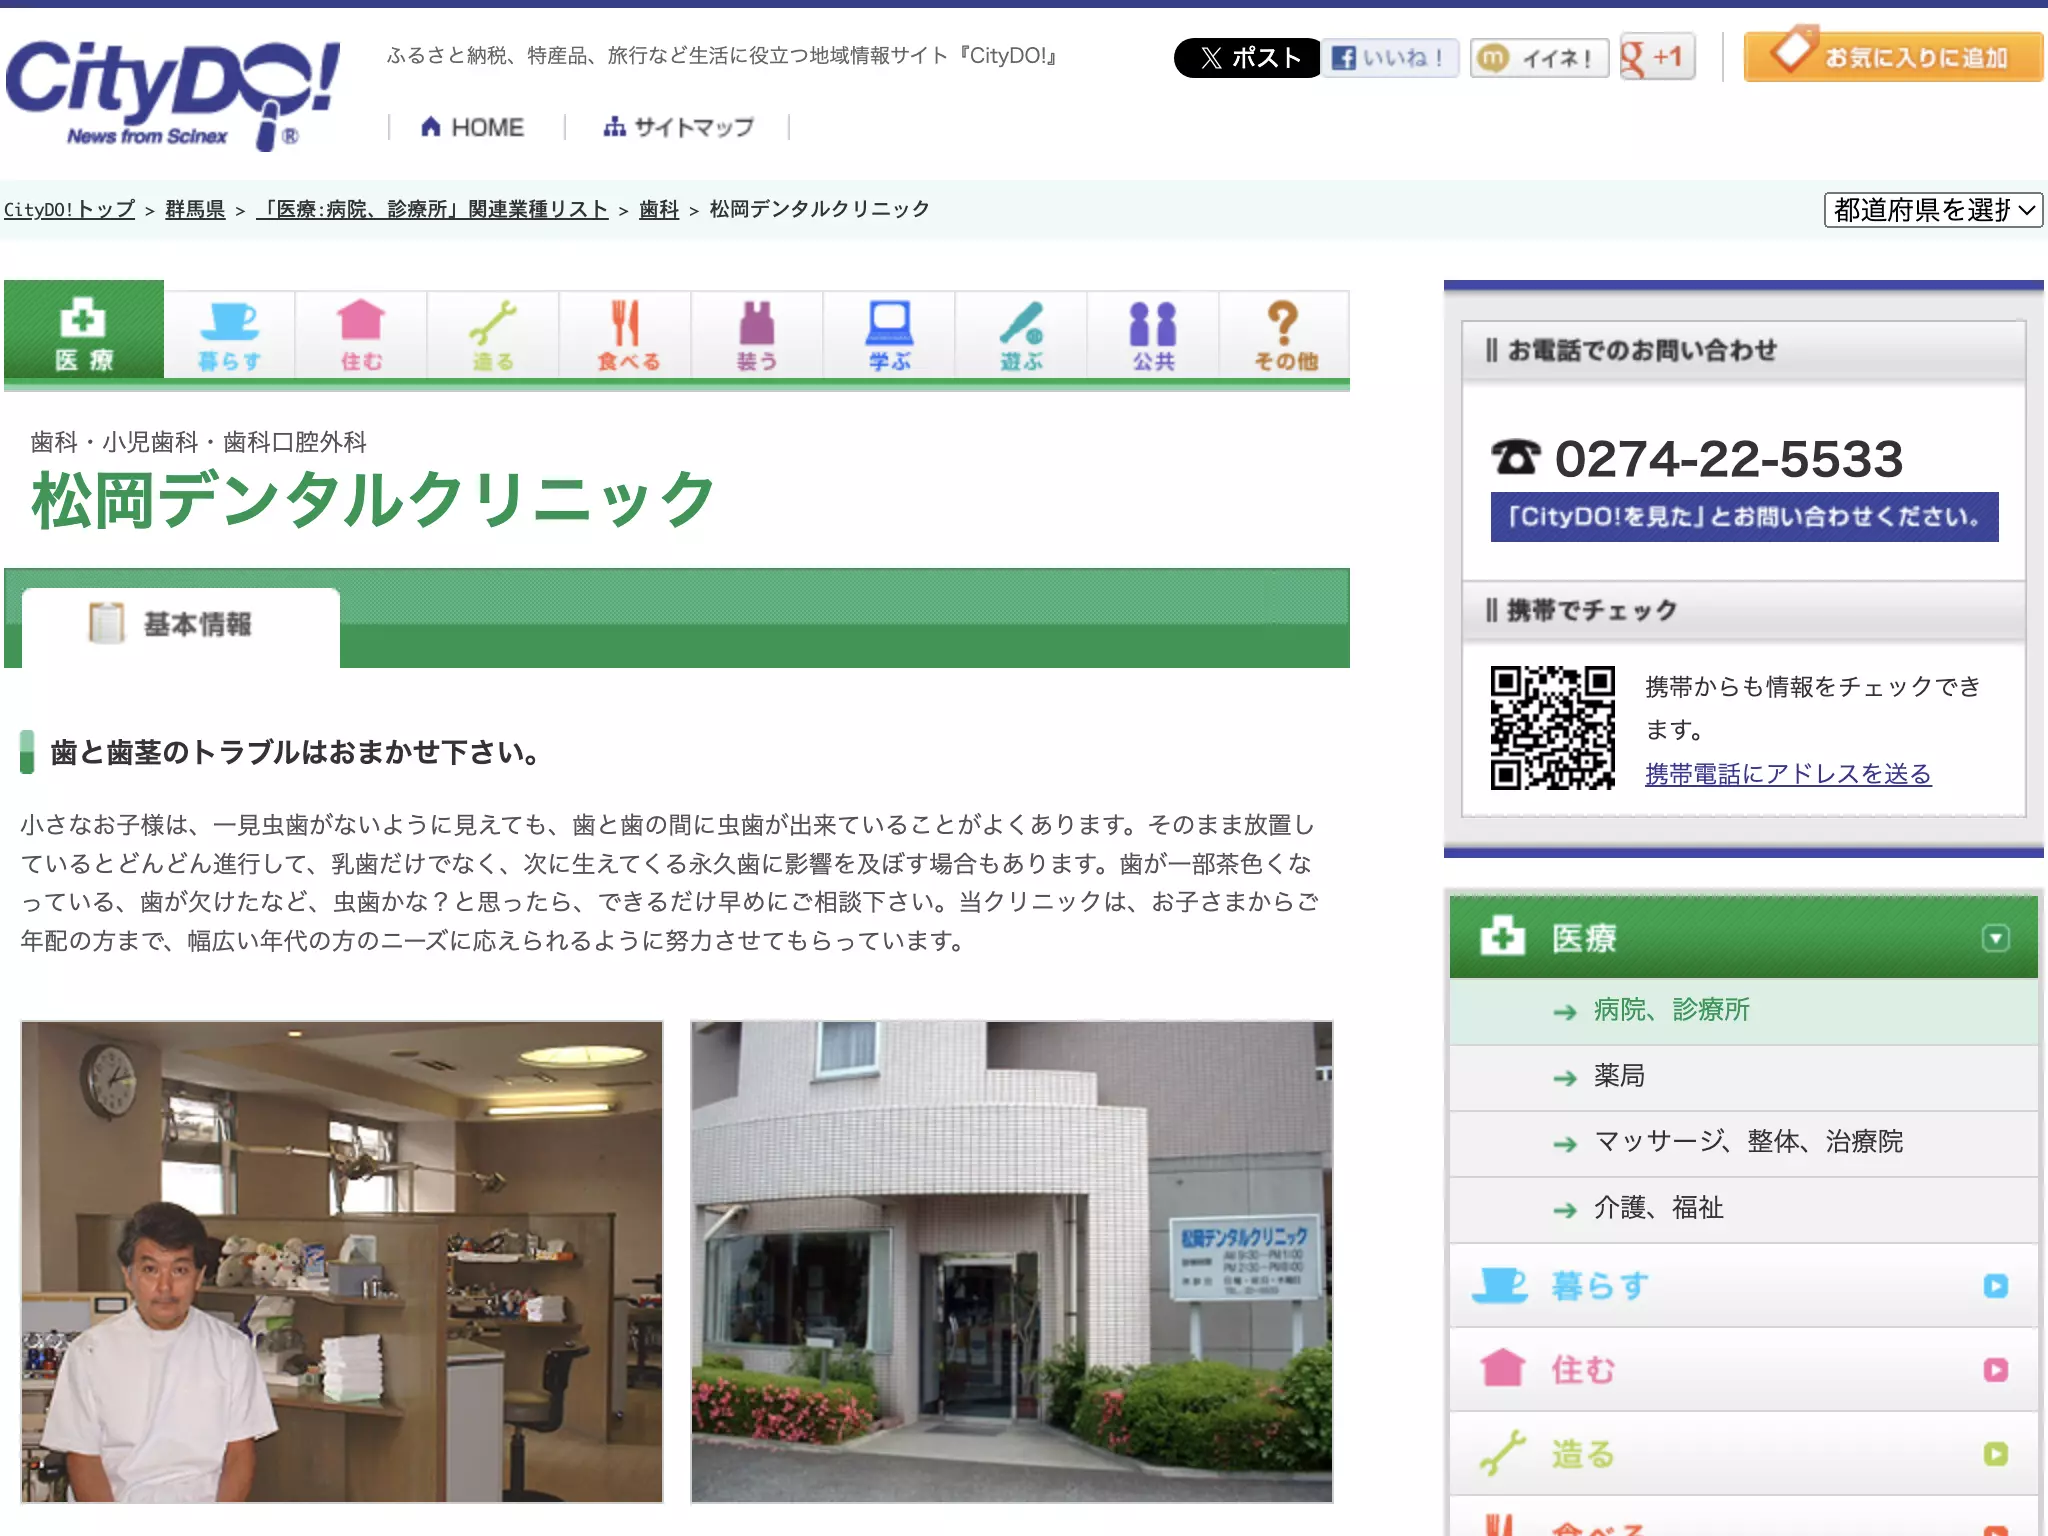Click the mixi イイネ! button
This screenshot has height=1536, width=2048.
[x=1539, y=58]
